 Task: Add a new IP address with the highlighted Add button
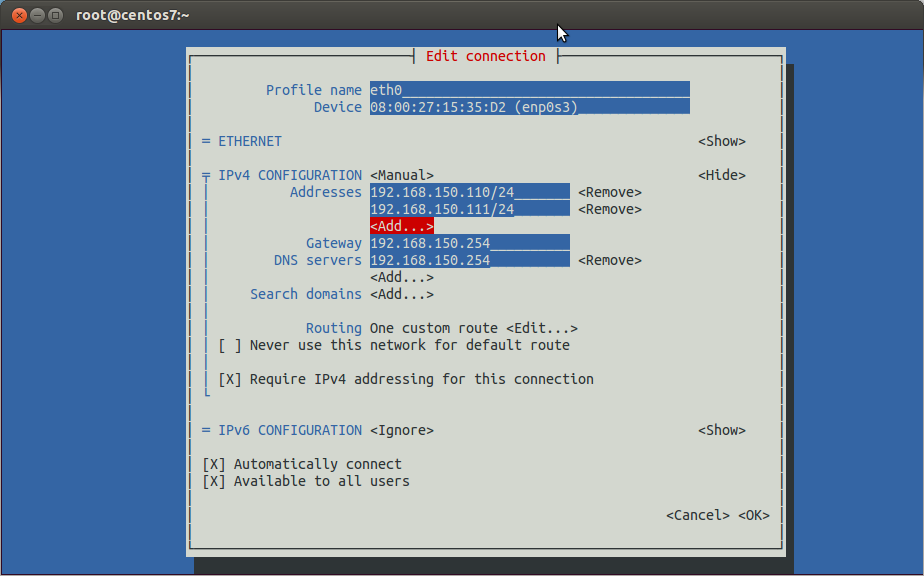(402, 226)
